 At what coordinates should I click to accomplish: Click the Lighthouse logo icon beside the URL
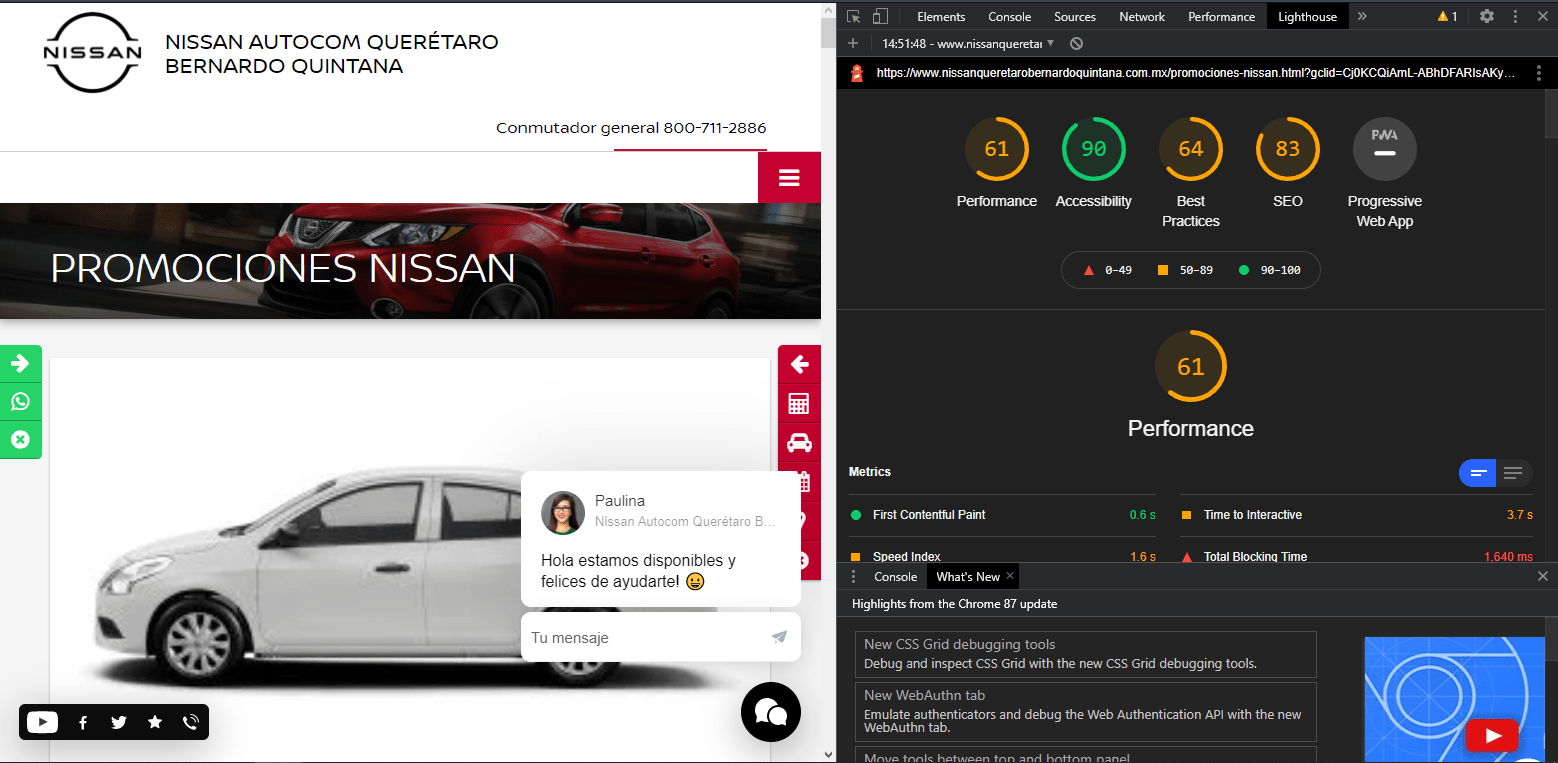coord(857,73)
